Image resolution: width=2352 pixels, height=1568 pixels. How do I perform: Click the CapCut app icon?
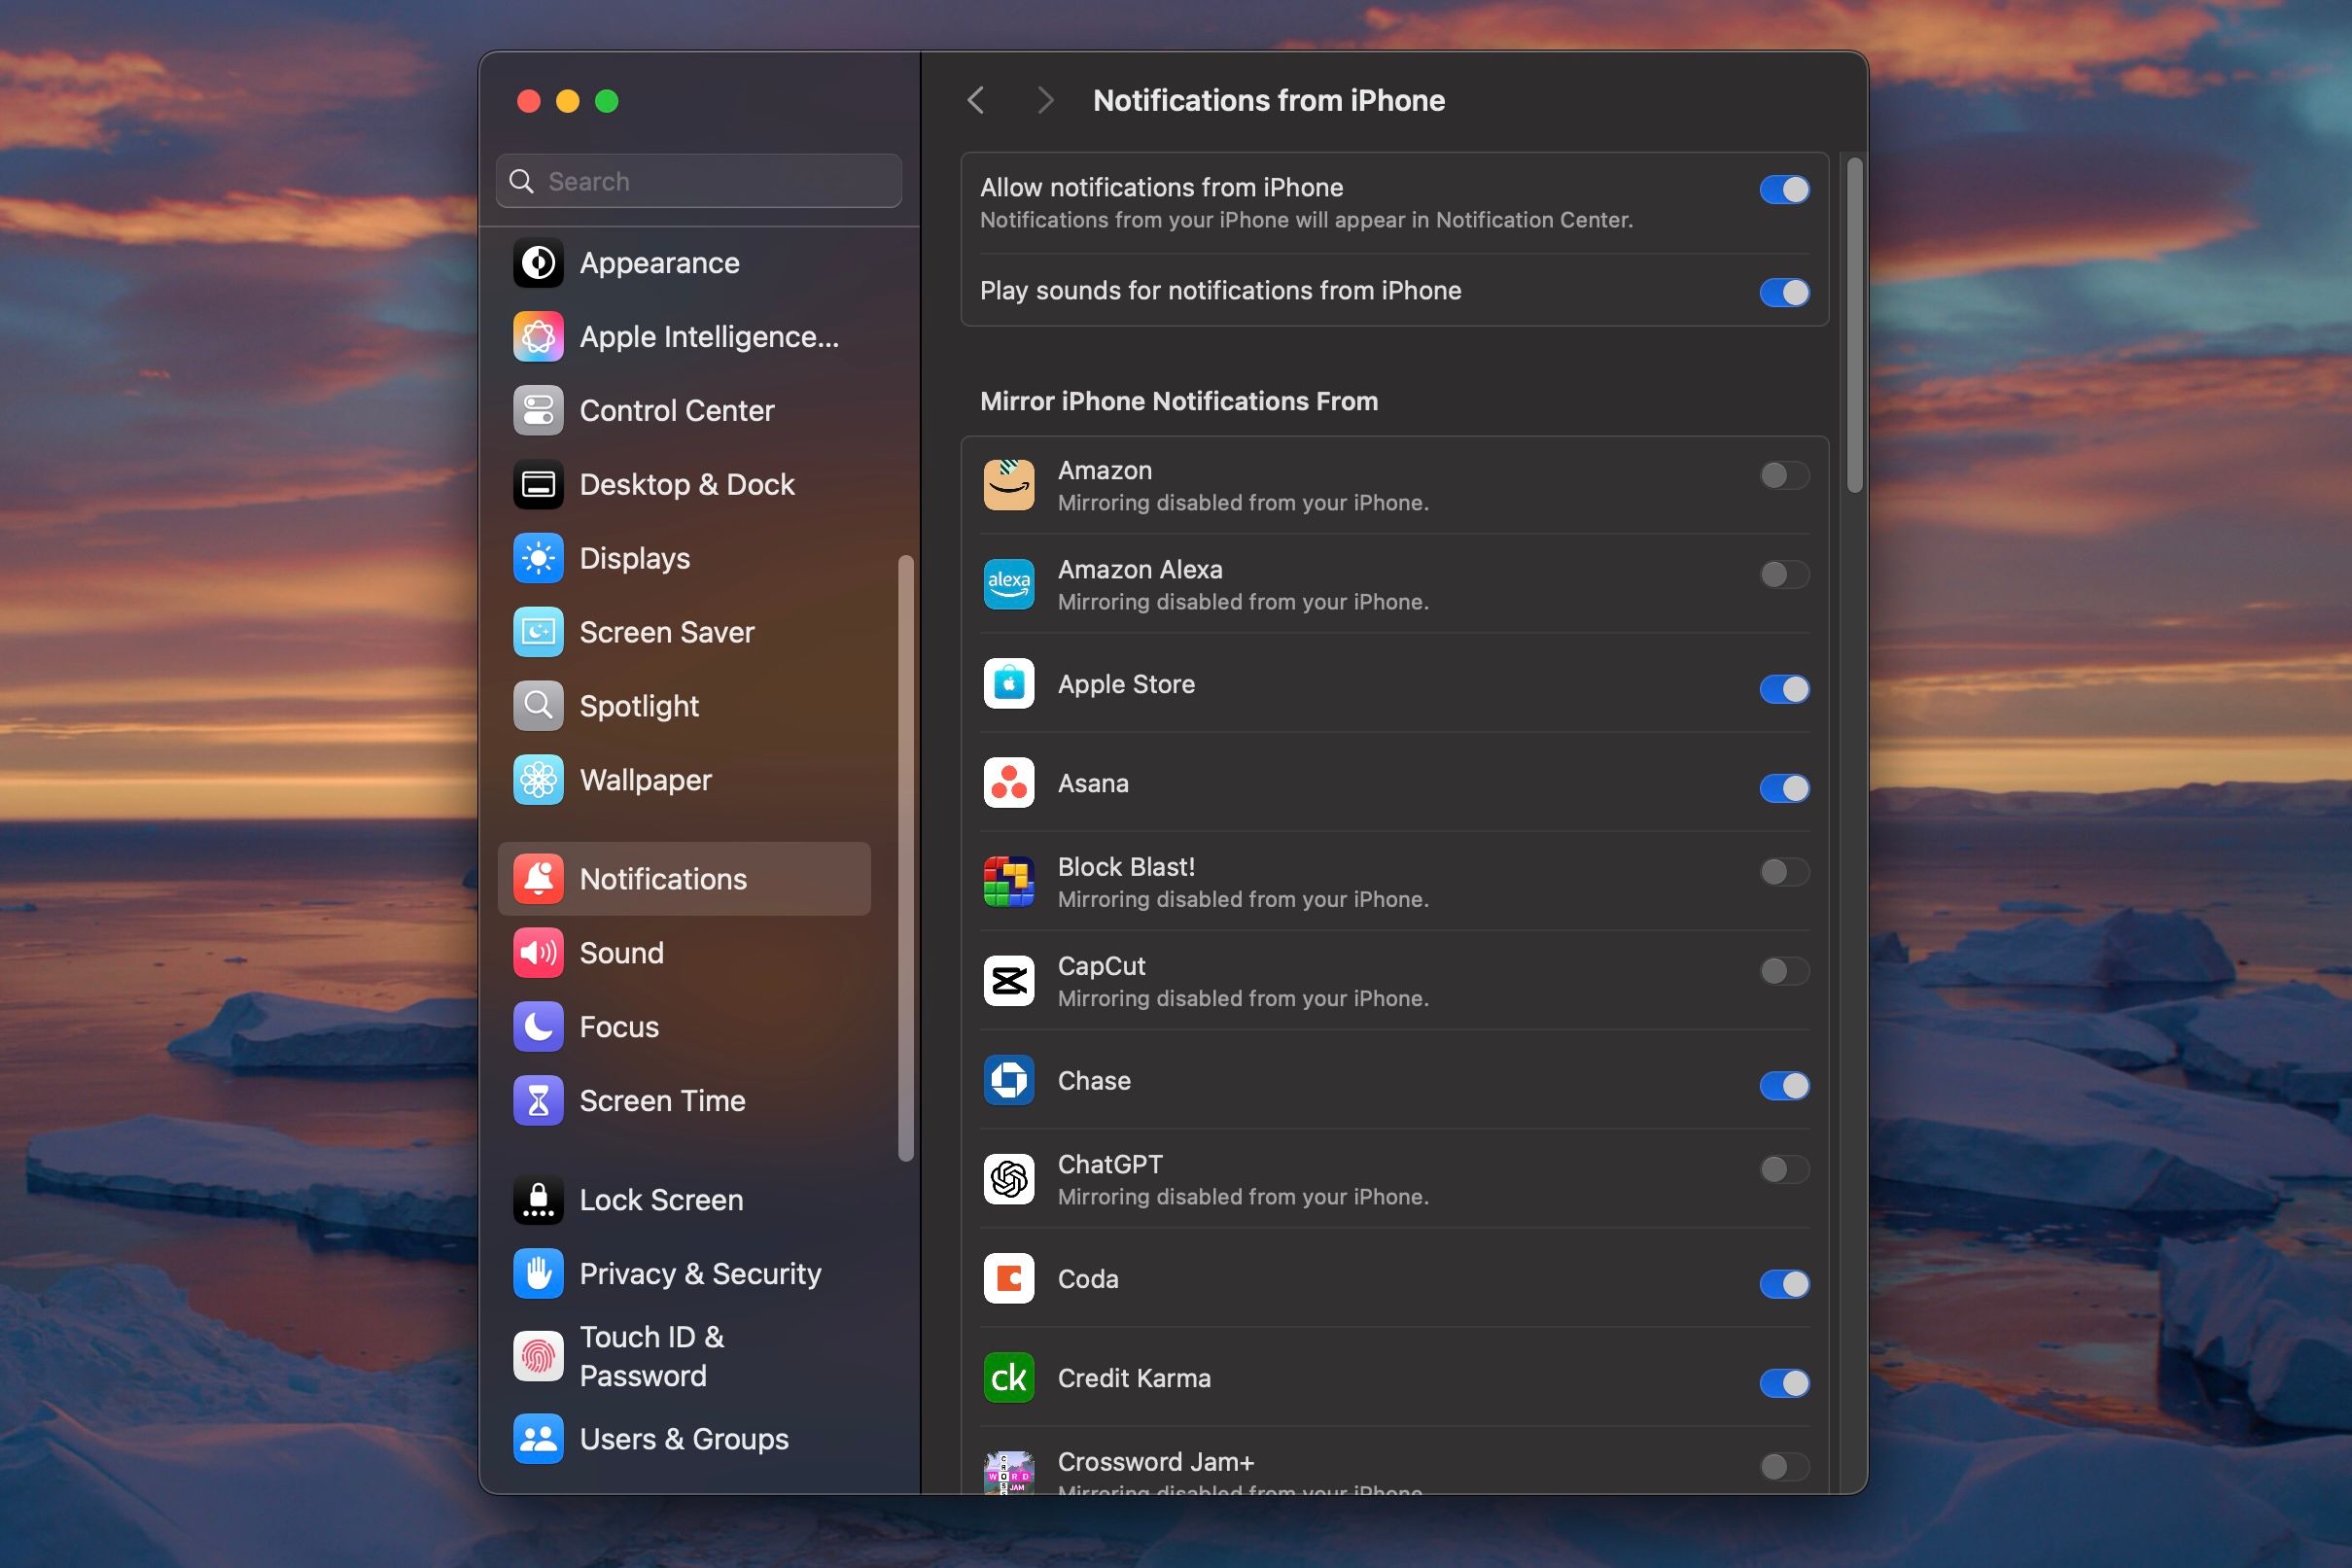(1009, 981)
